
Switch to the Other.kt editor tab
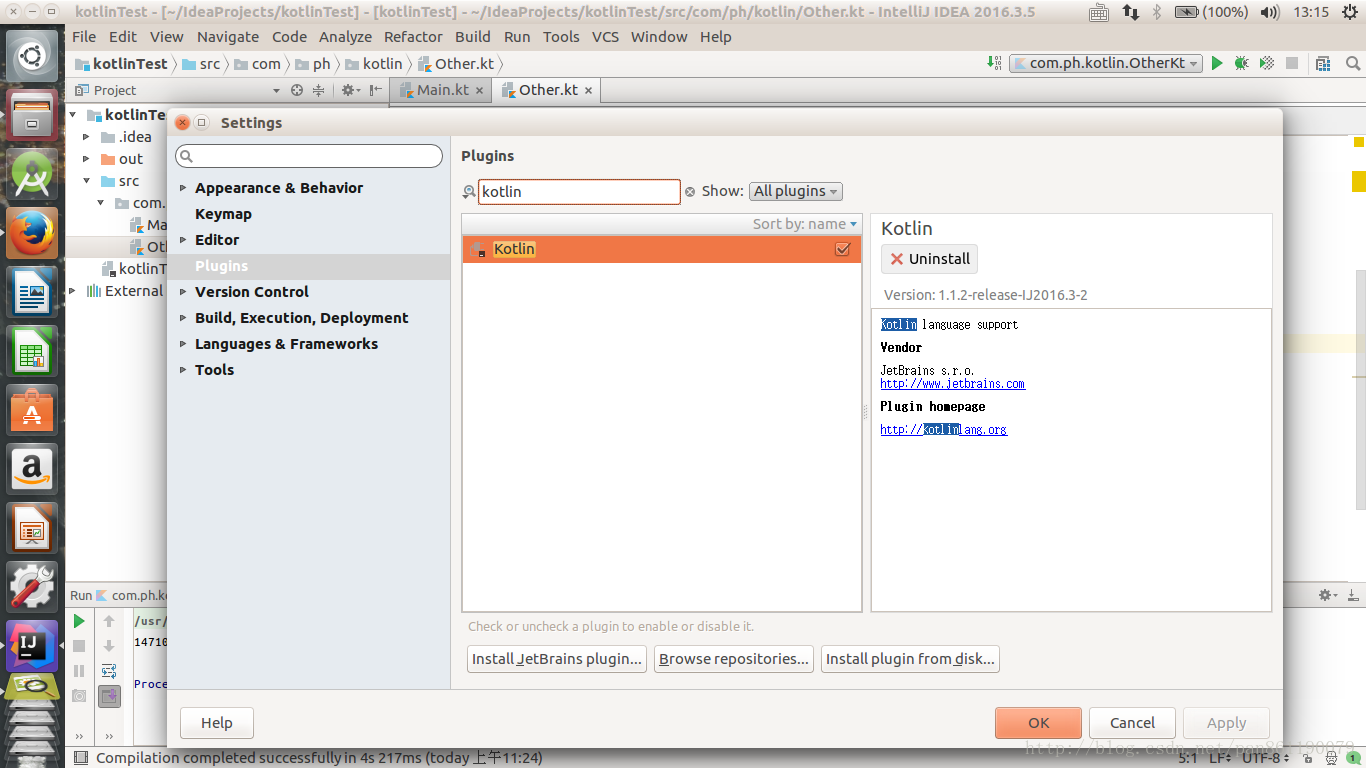[548, 90]
